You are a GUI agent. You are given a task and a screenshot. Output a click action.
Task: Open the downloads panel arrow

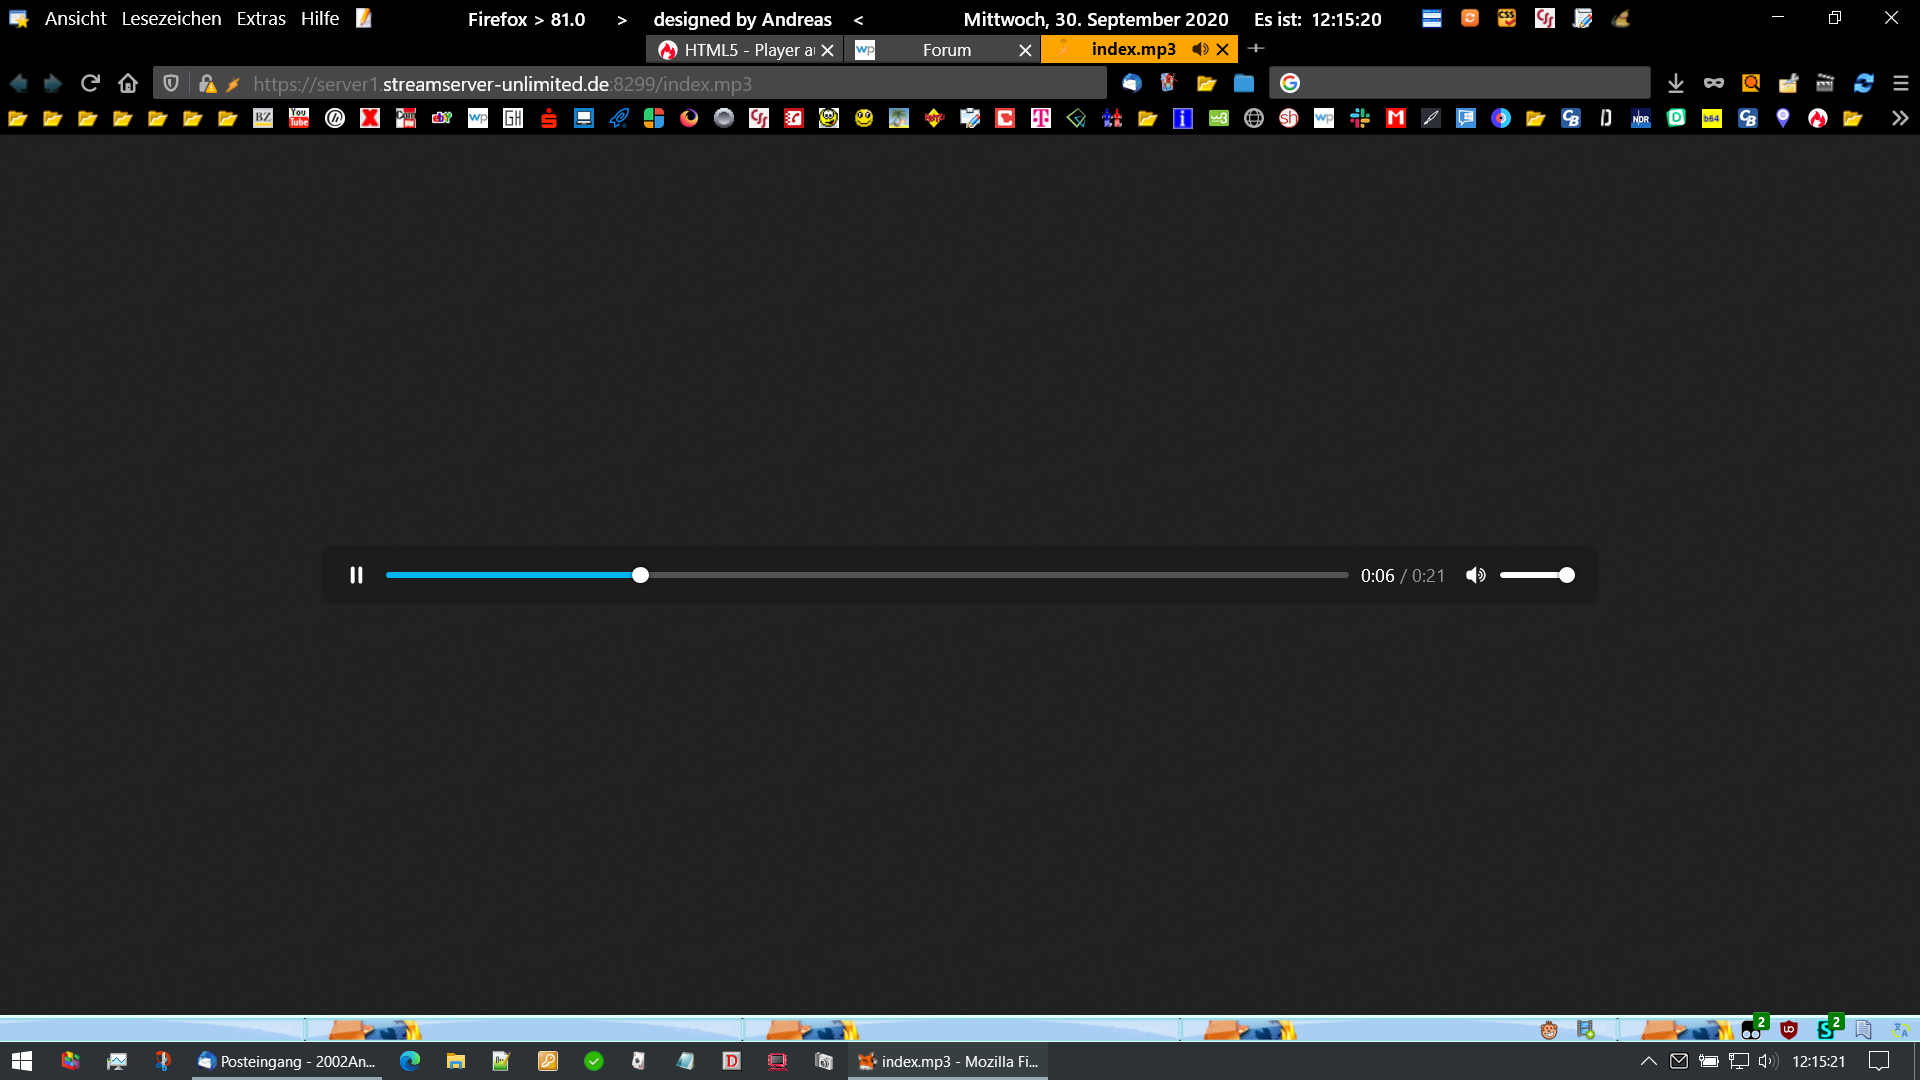point(1676,83)
